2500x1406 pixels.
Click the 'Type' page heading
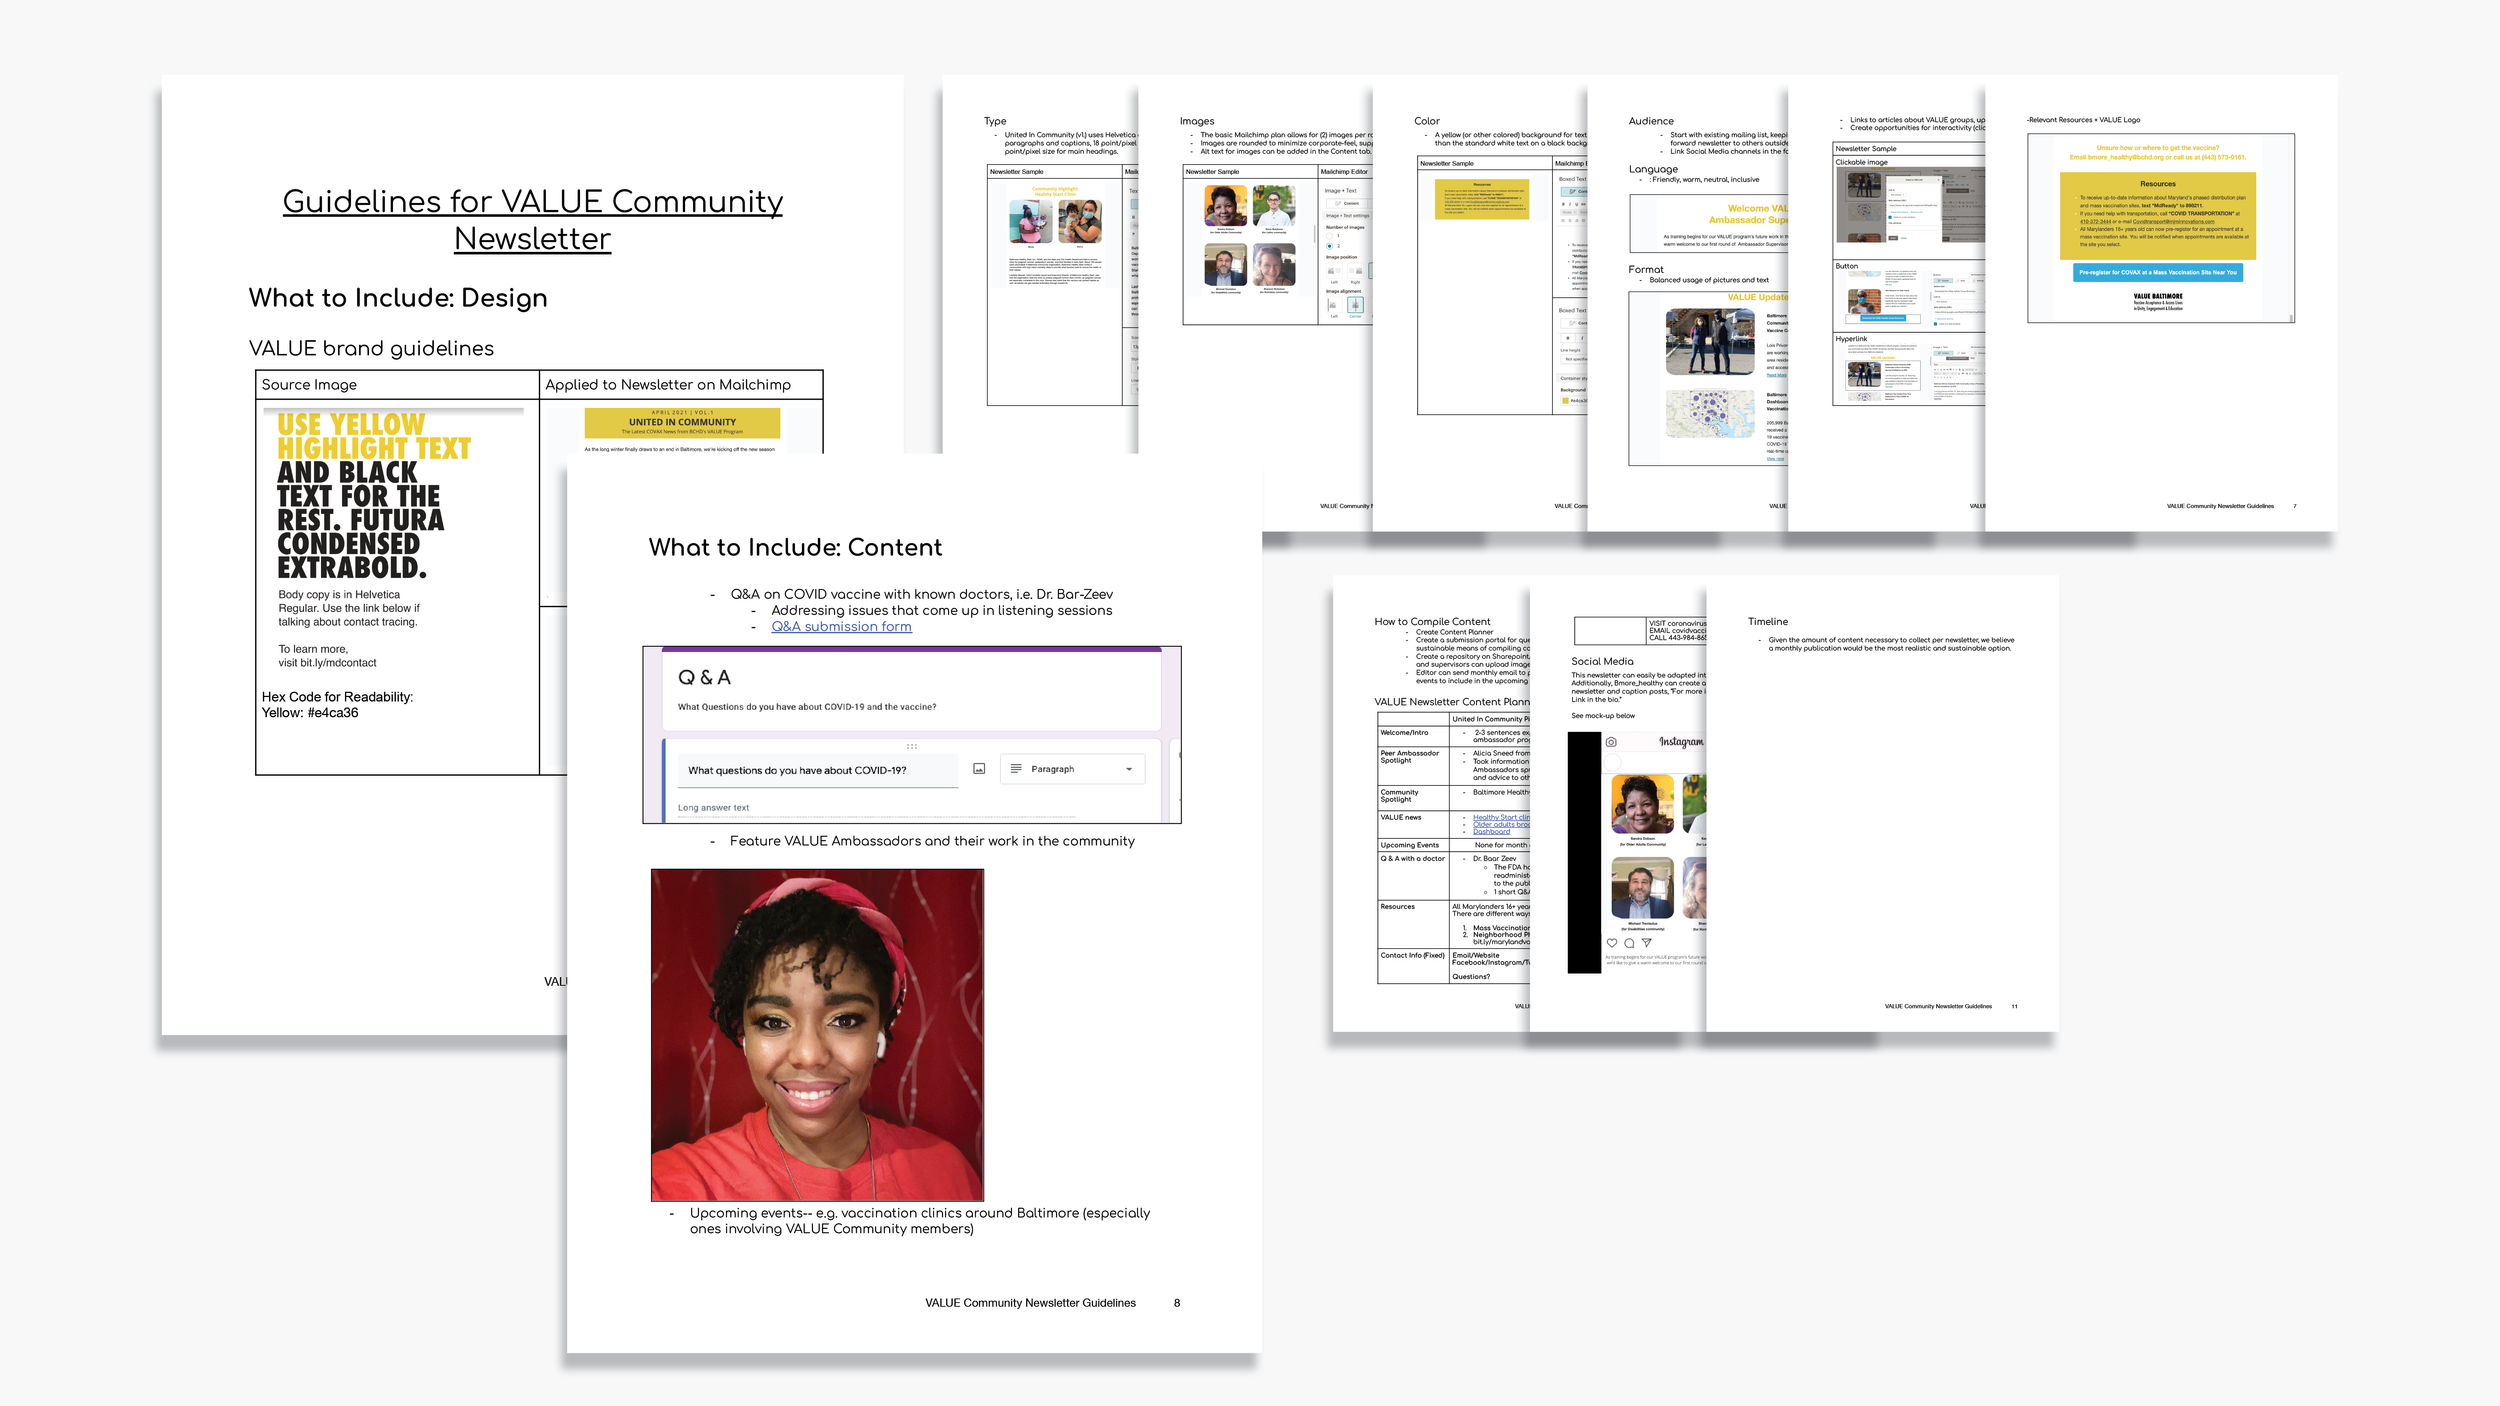point(995,121)
